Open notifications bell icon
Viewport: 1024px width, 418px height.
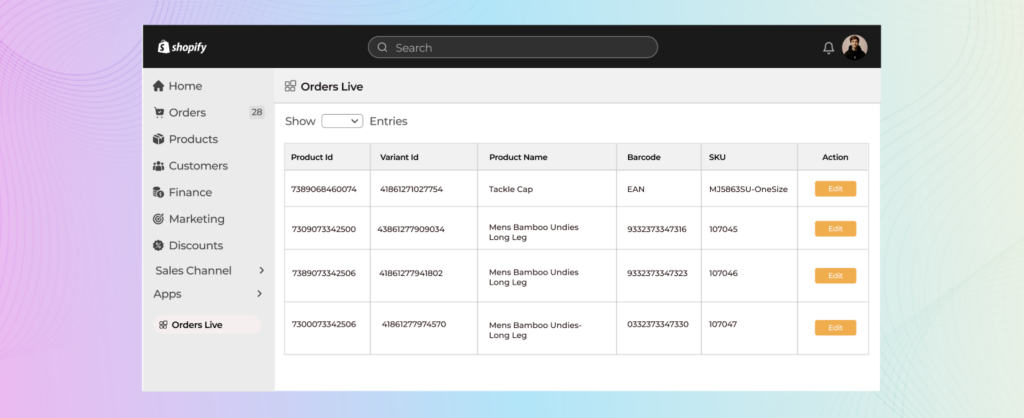point(828,48)
